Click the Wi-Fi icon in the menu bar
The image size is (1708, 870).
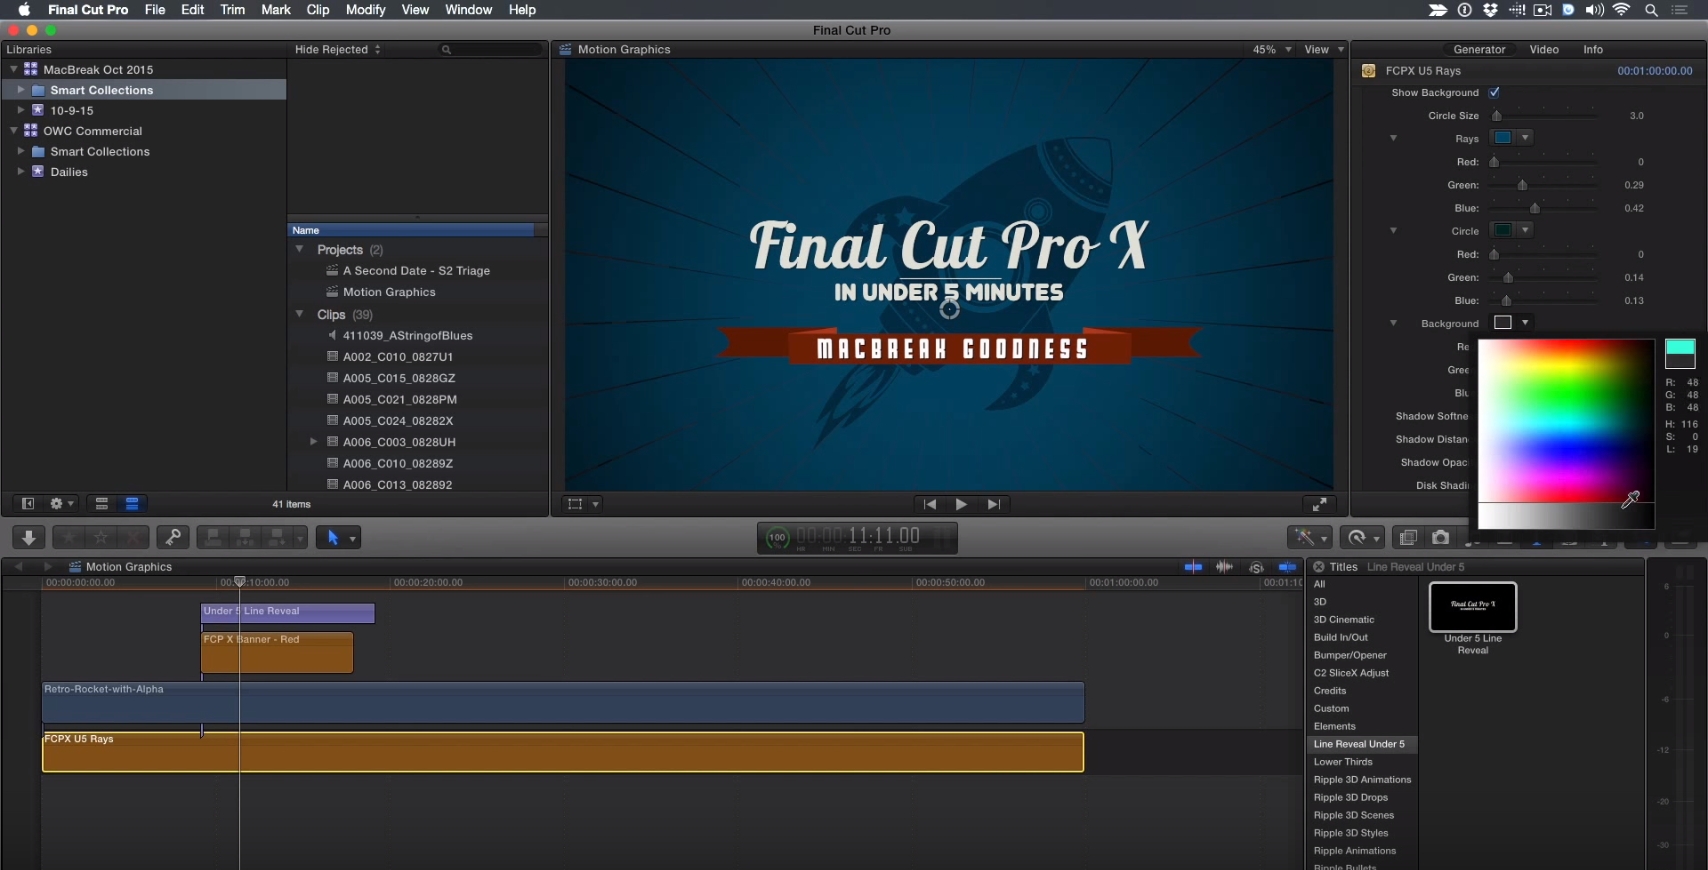(1621, 10)
